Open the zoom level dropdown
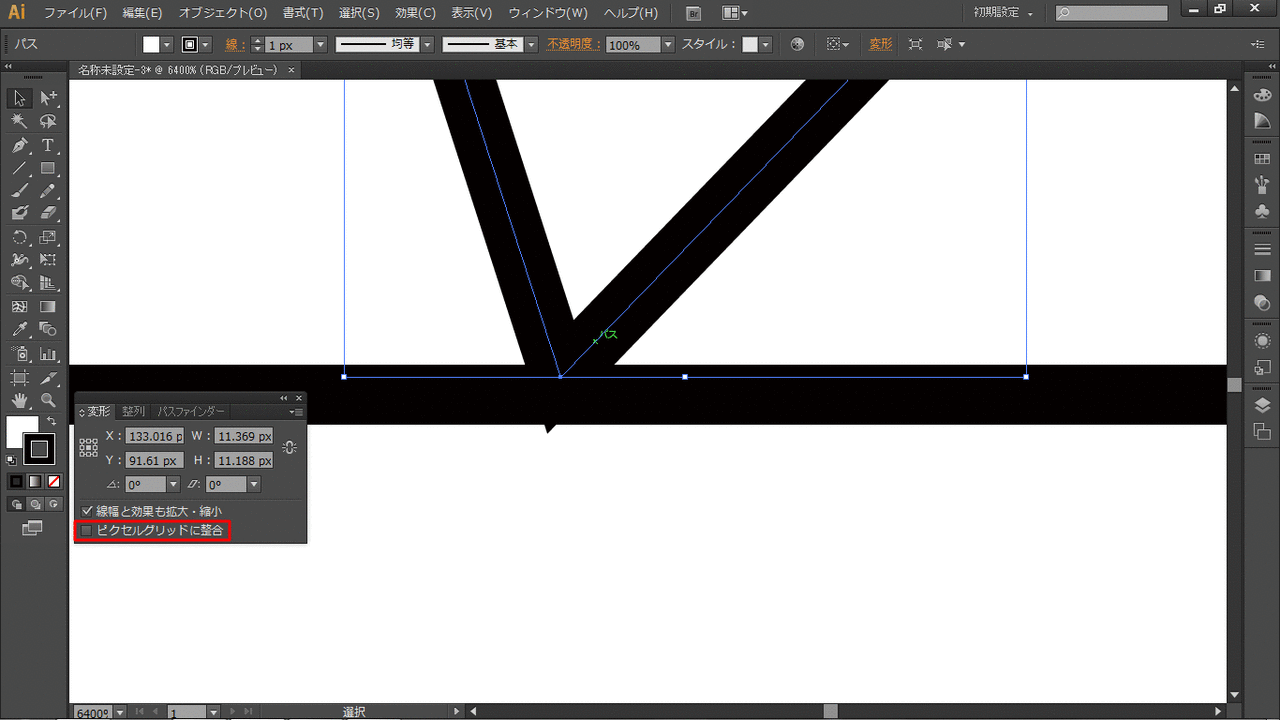The height and width of the screenshot is (720, 1280). coord(120,713)
